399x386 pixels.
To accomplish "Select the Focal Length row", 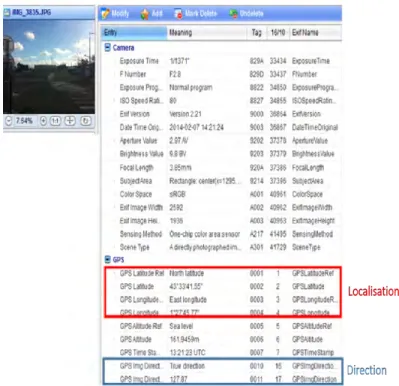I will pyautogui.click(x=222, y=167).
